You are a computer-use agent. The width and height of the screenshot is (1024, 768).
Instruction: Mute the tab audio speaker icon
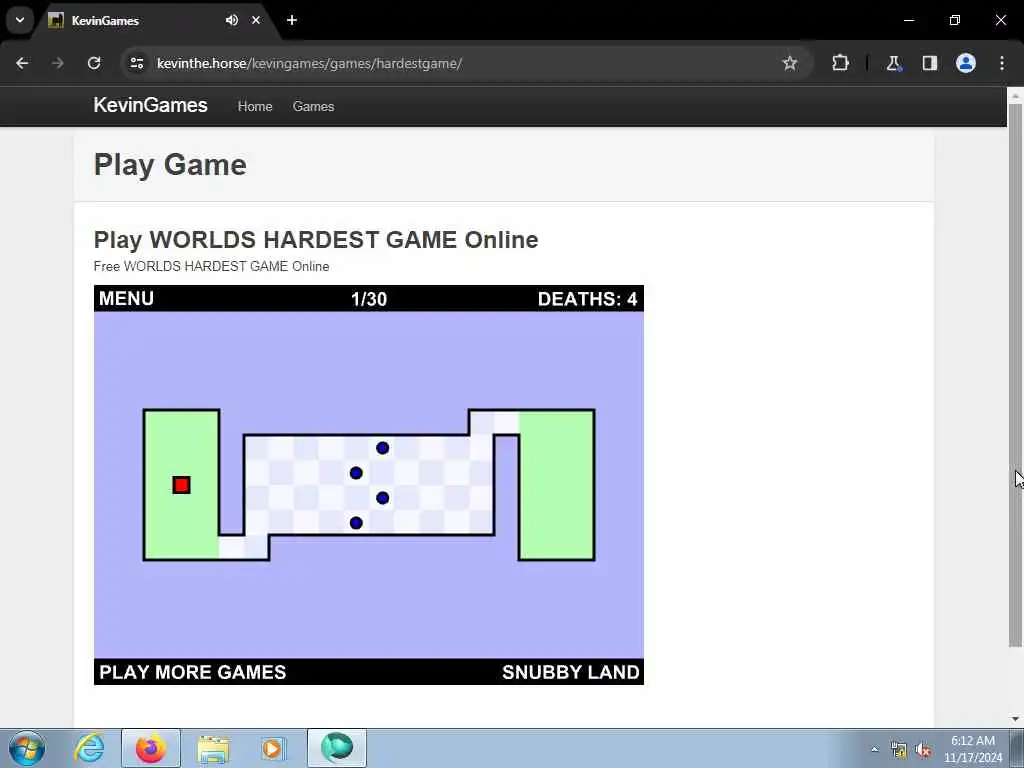pos(232,20)
